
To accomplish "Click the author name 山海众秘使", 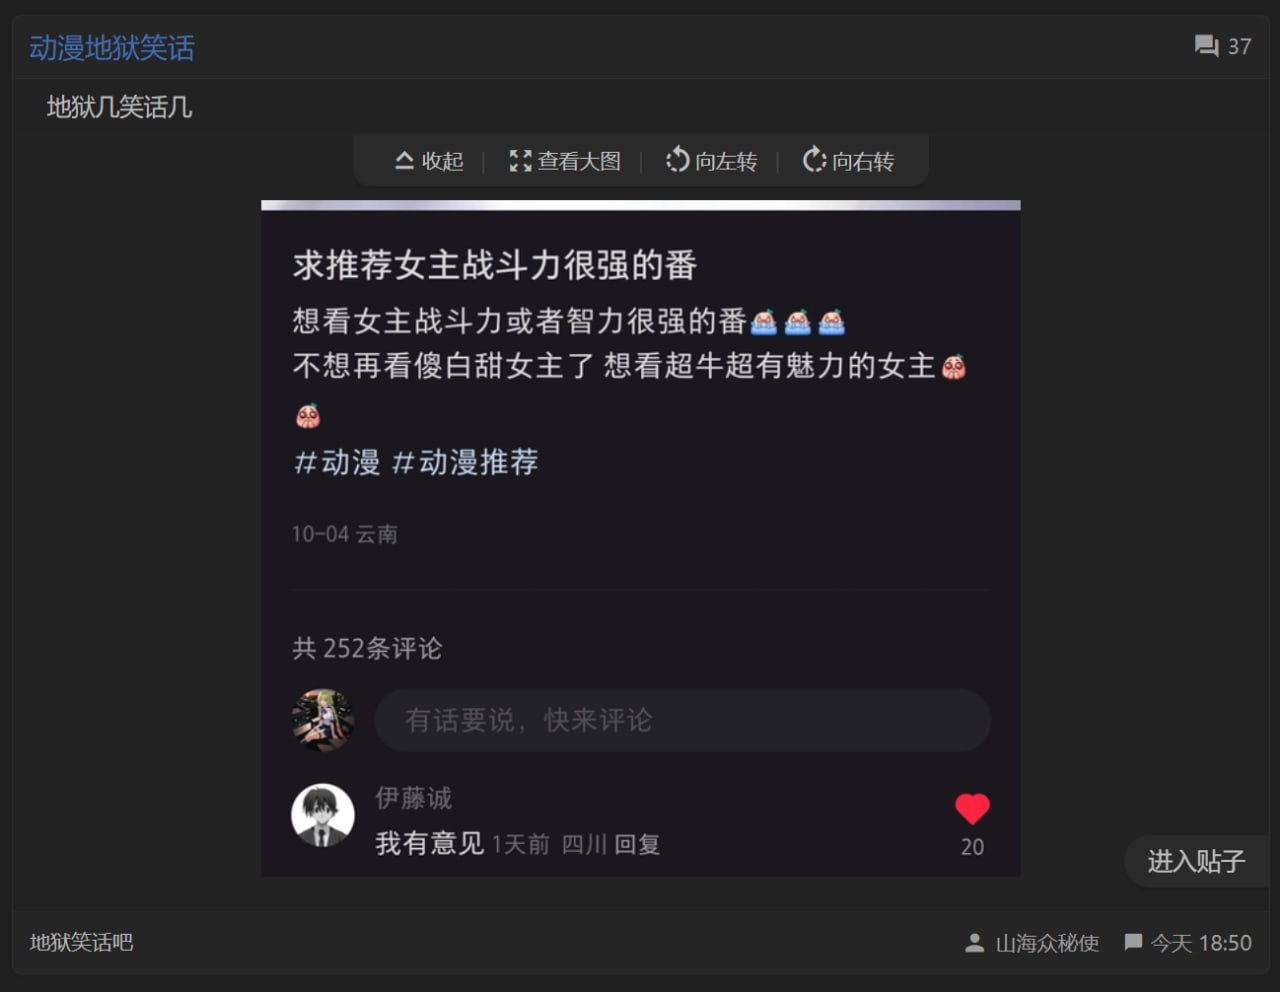I will 1047,943.
